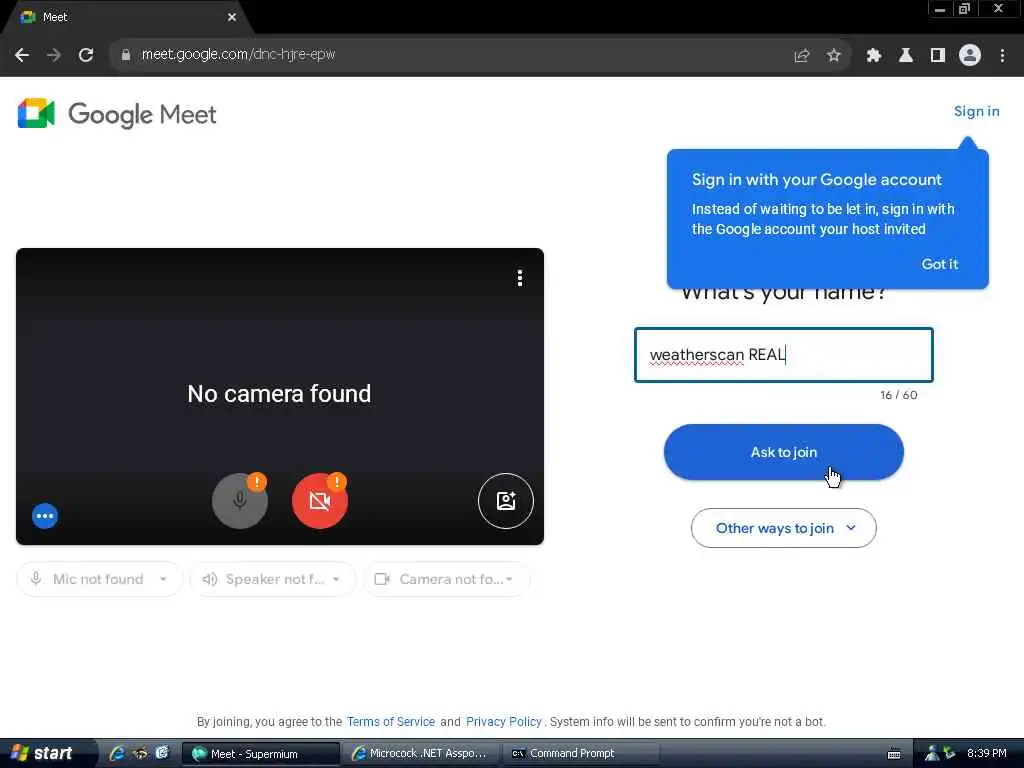Click the address bar URL
Viewport: 1024px width, 768px height.
click(x=238, y=55)
